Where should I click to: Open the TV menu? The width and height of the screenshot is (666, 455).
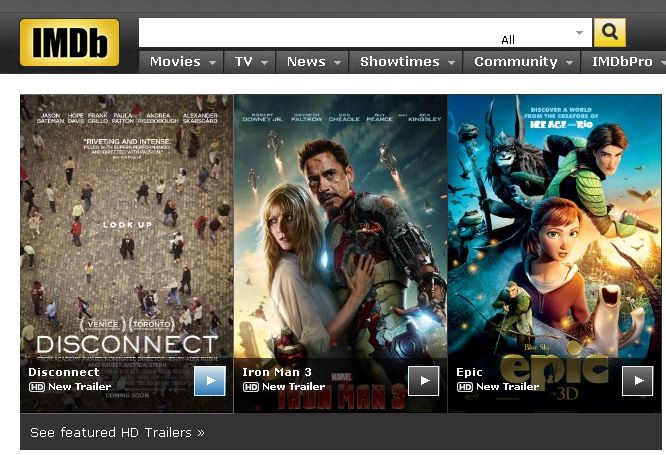click(250, 62)
